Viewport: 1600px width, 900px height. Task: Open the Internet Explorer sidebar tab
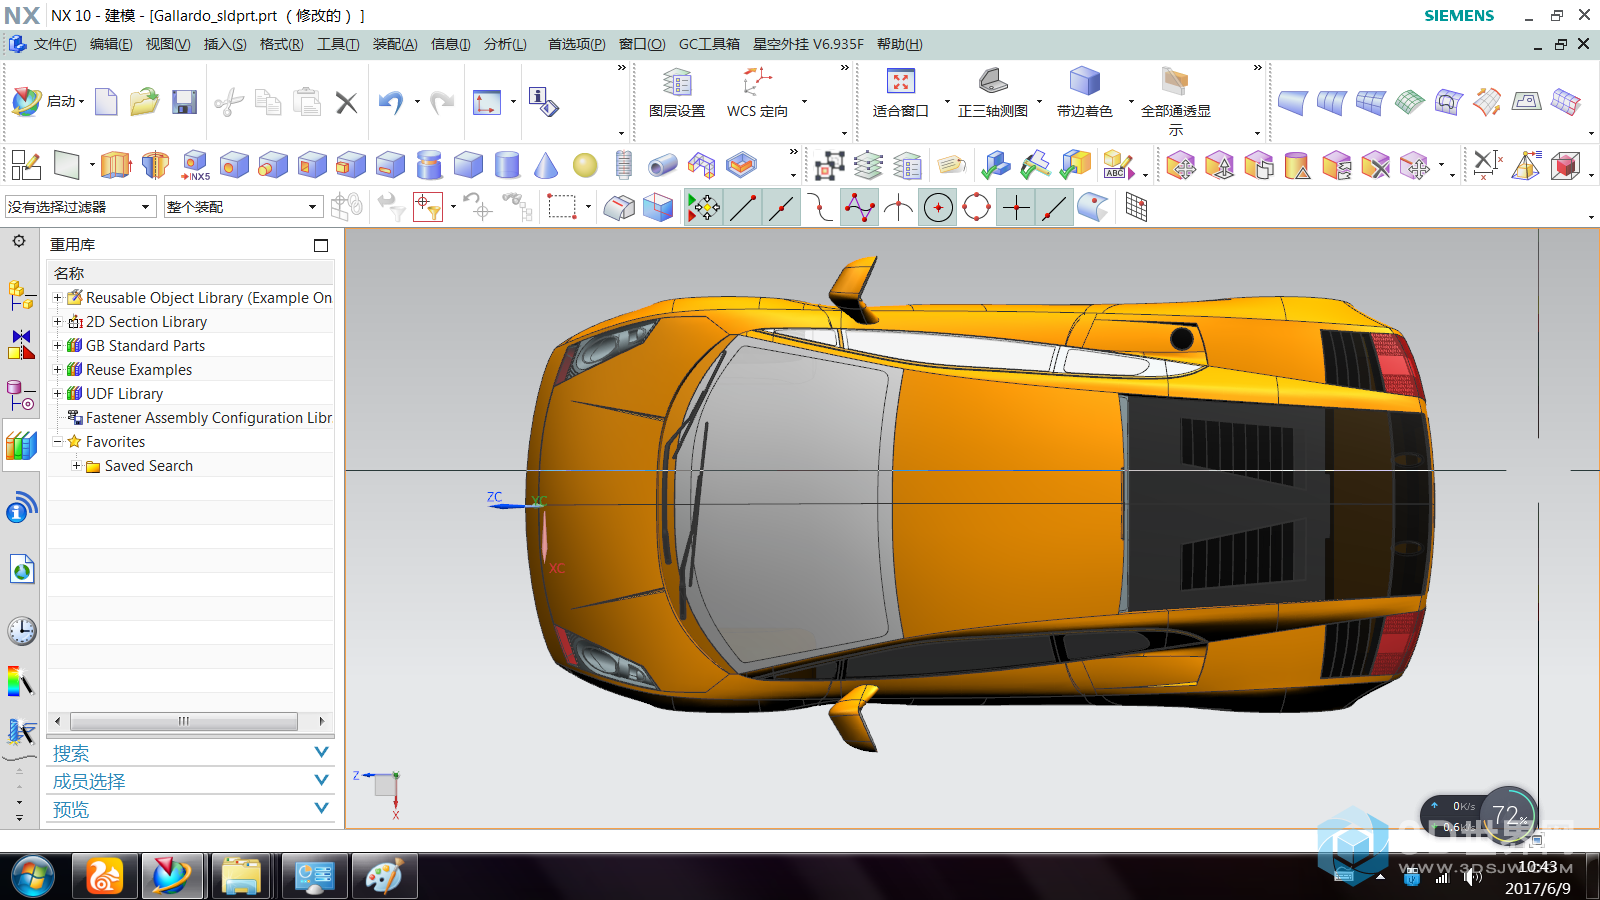pos(21,570)
